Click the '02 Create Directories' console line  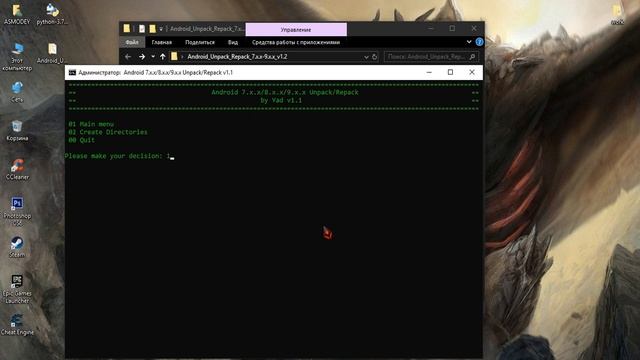(x=108, y=132)
